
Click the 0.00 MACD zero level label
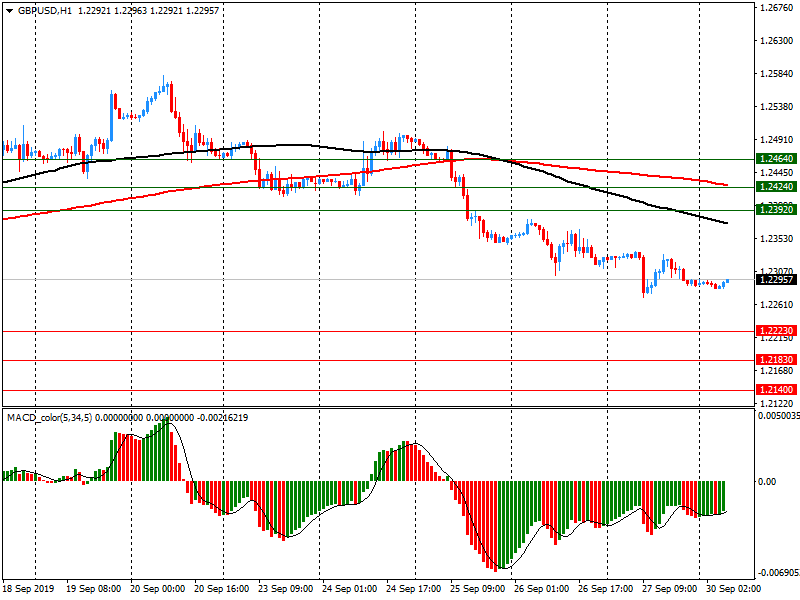[x=767, y=482]
